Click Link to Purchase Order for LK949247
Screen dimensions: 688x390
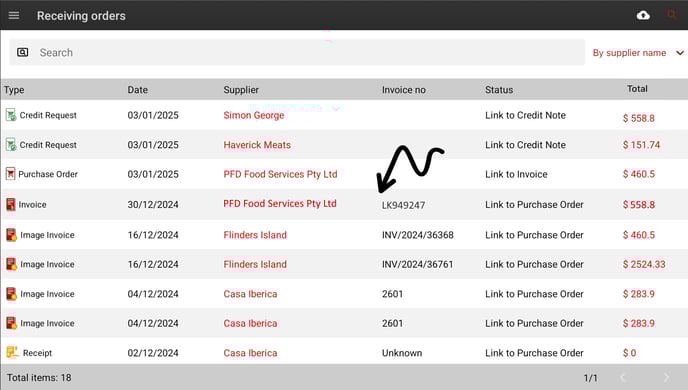(x=534, y=204)
